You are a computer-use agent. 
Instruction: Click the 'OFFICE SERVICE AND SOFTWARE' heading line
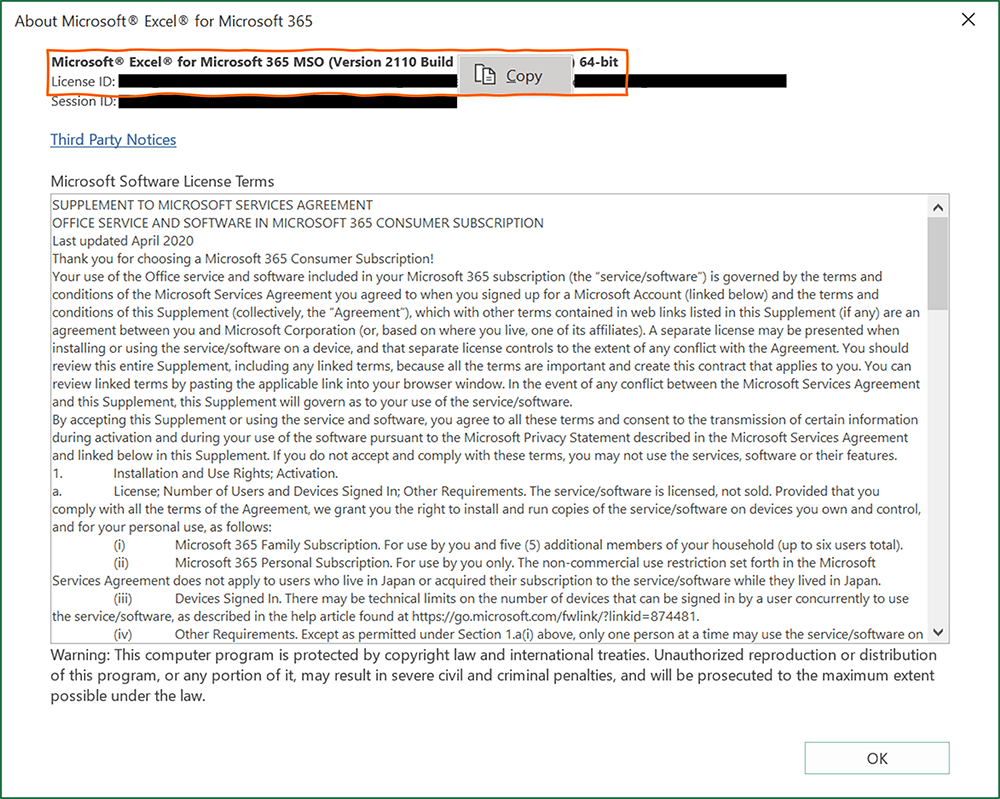coord(298,223)
